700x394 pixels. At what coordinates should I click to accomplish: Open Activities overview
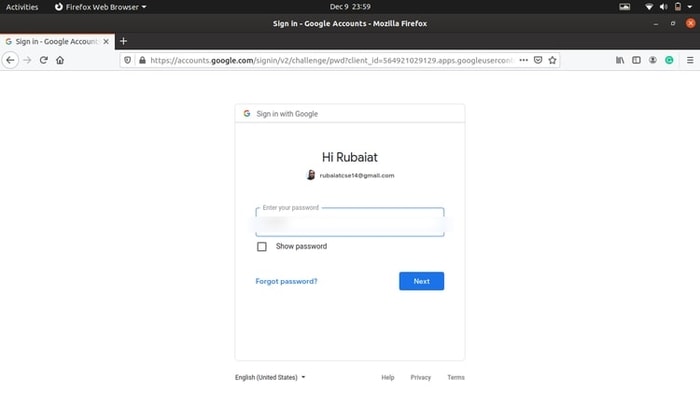(22, 7)
